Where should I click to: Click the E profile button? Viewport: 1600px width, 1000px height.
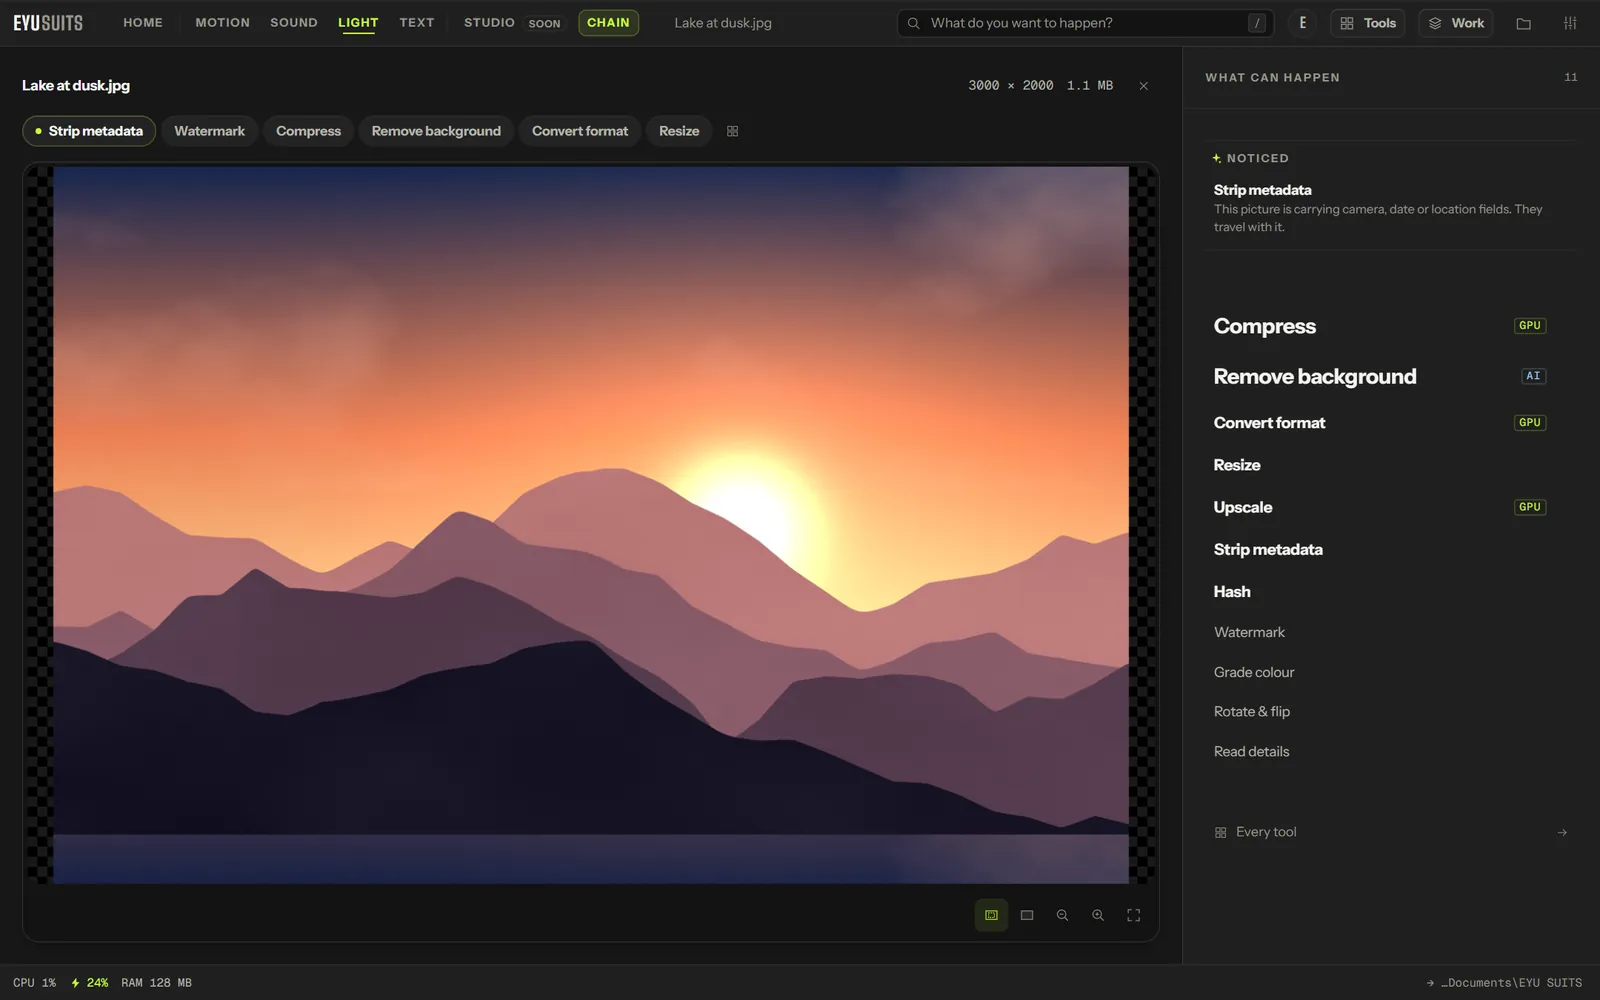(1302, 23)
